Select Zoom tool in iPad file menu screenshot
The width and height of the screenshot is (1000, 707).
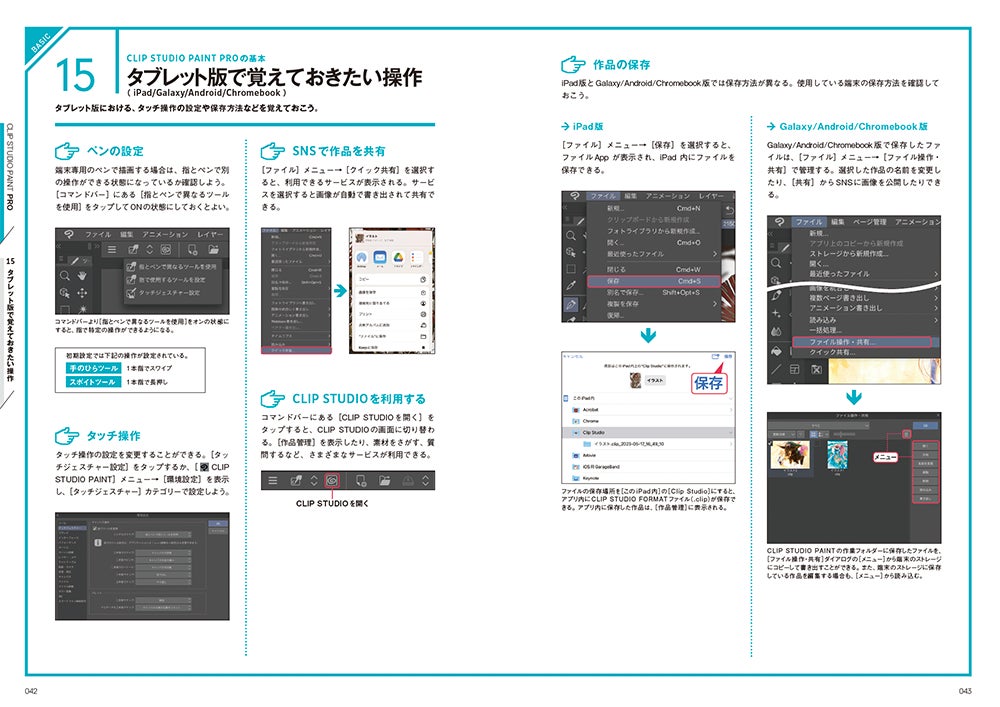(x=571, y=235)
